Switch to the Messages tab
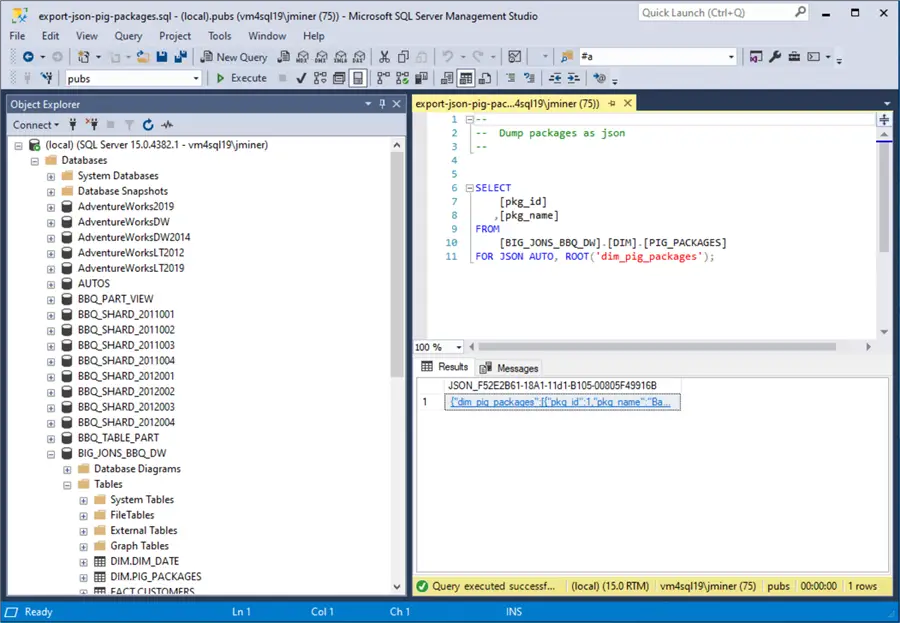The width and height of the screenshot is (900, 623). 510,368
